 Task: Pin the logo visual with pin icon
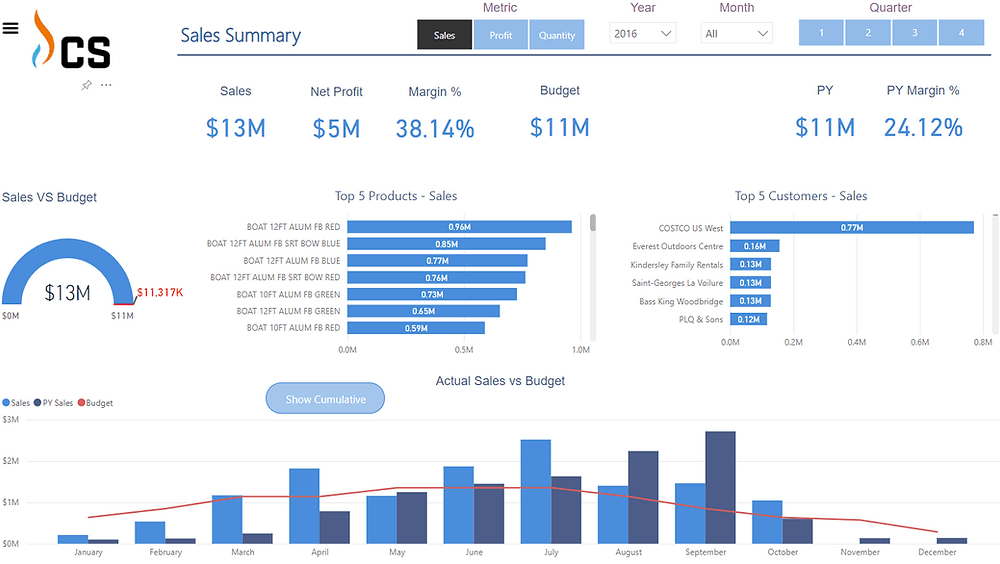[86, 85]
